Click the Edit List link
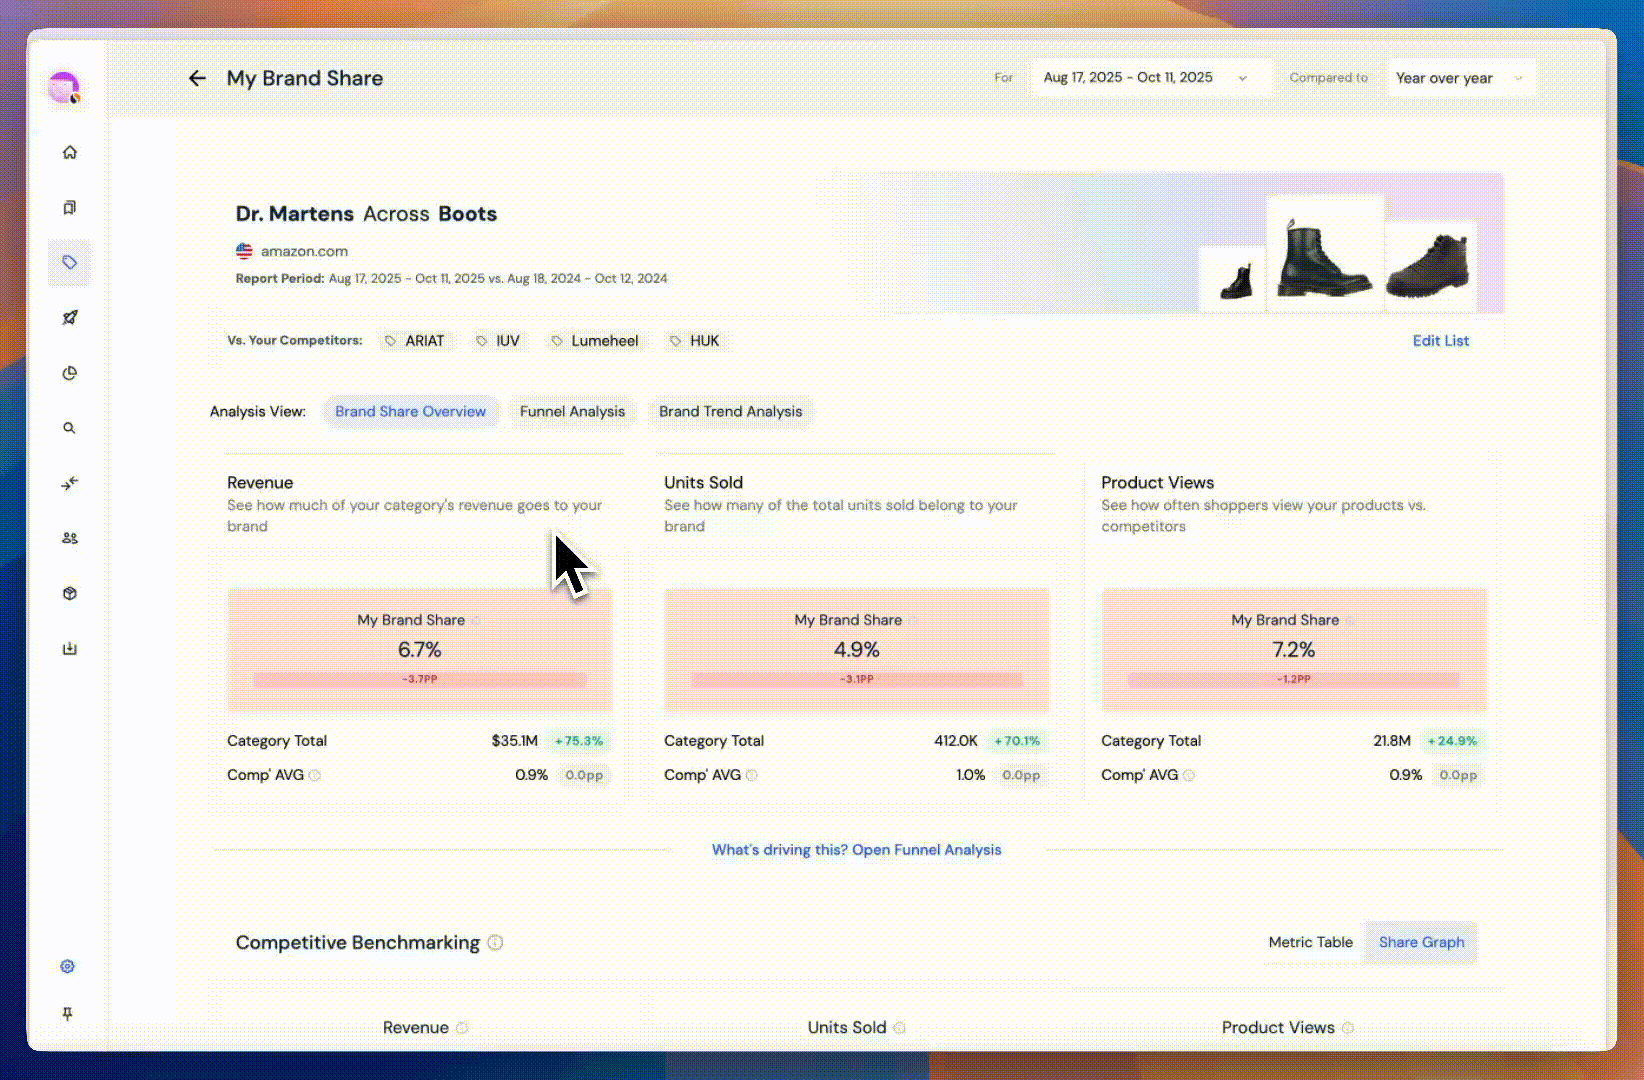Image resolution: width=1644 pixels, height=1080 pixels. coord(1440,341)
